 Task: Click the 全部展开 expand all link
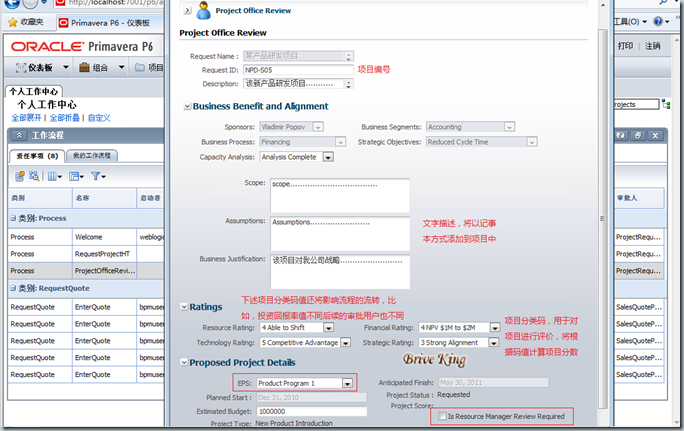coord(28,118)
